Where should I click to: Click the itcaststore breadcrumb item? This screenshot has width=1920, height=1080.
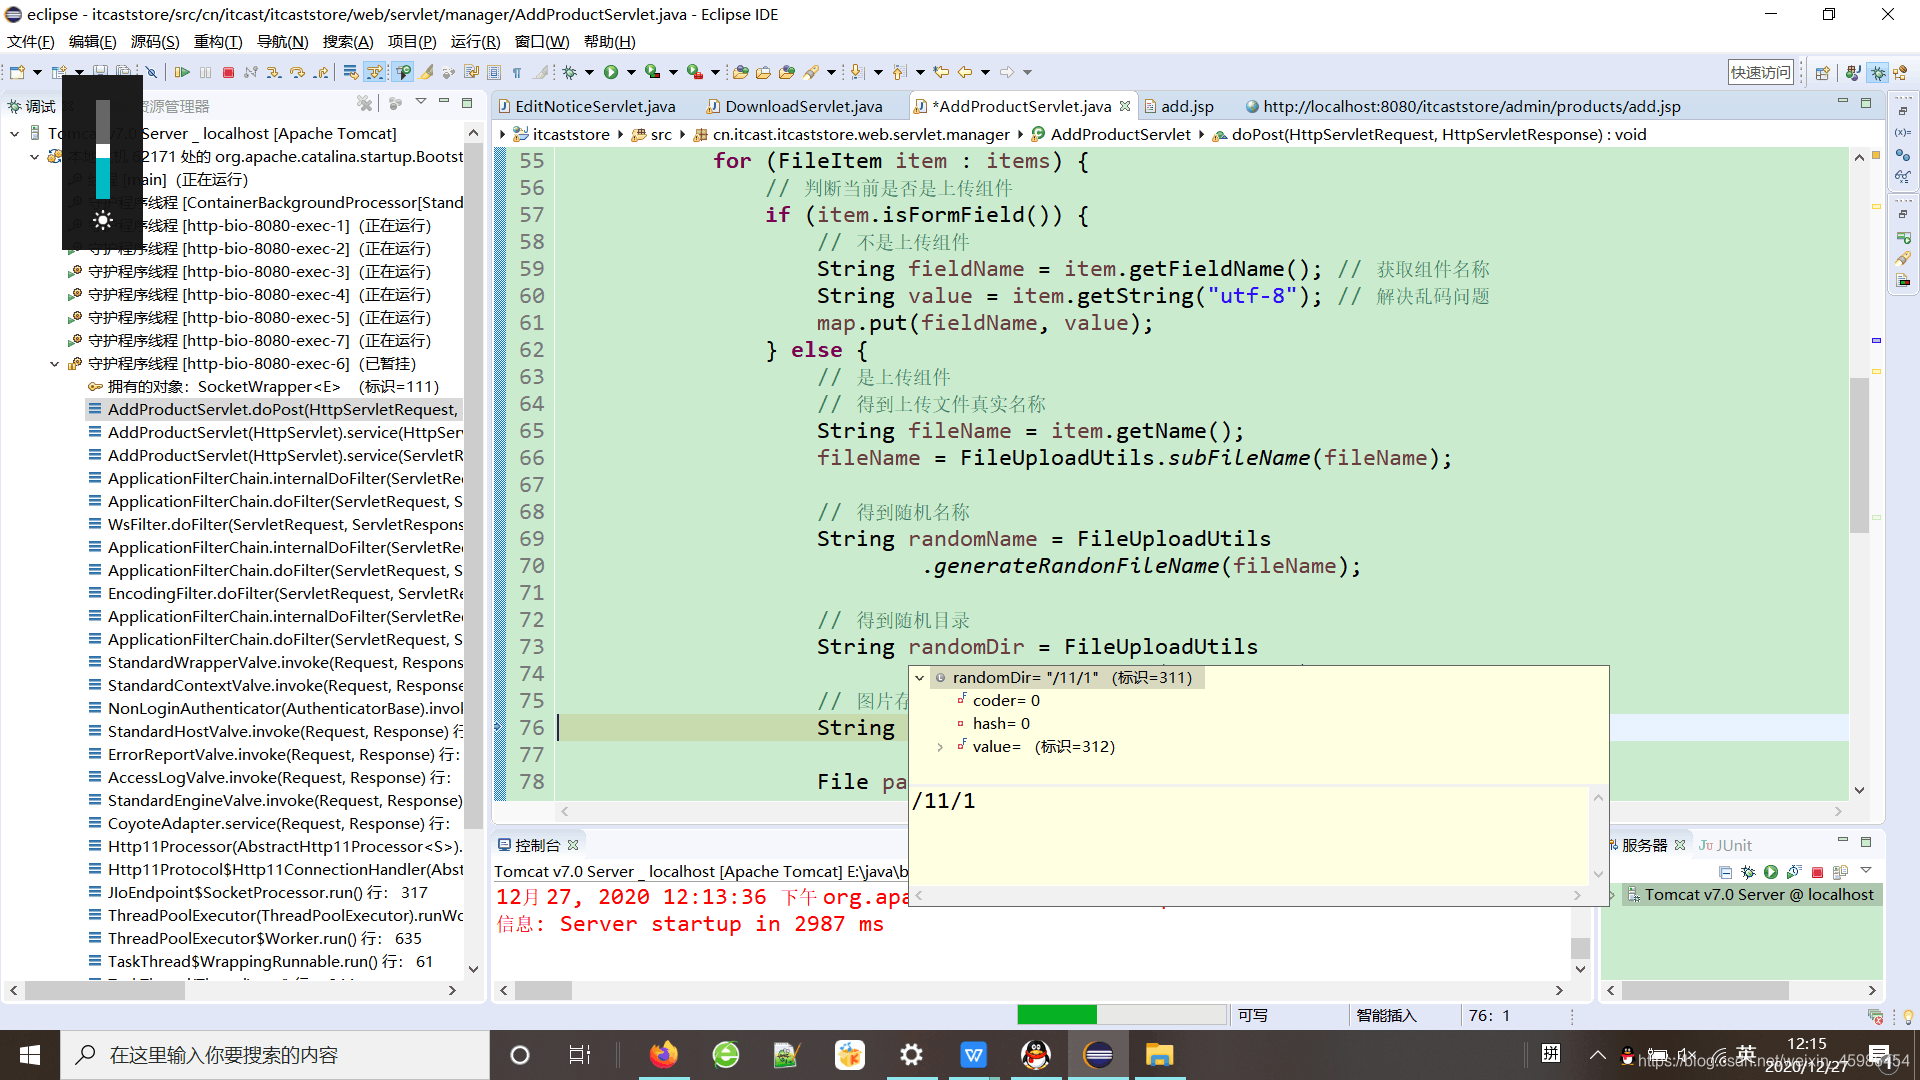(x=561, y=134)
